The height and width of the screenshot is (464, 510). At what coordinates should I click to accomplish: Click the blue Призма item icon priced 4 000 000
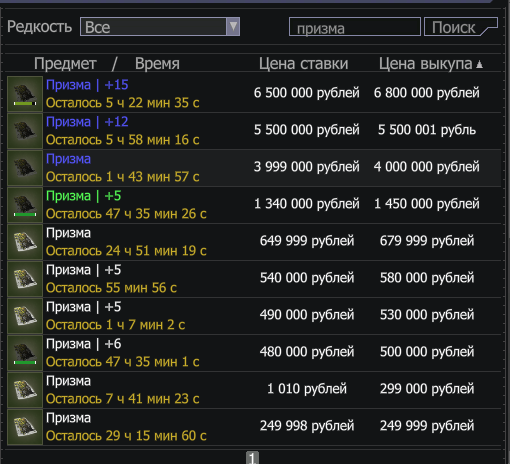[x=25, y=168]
